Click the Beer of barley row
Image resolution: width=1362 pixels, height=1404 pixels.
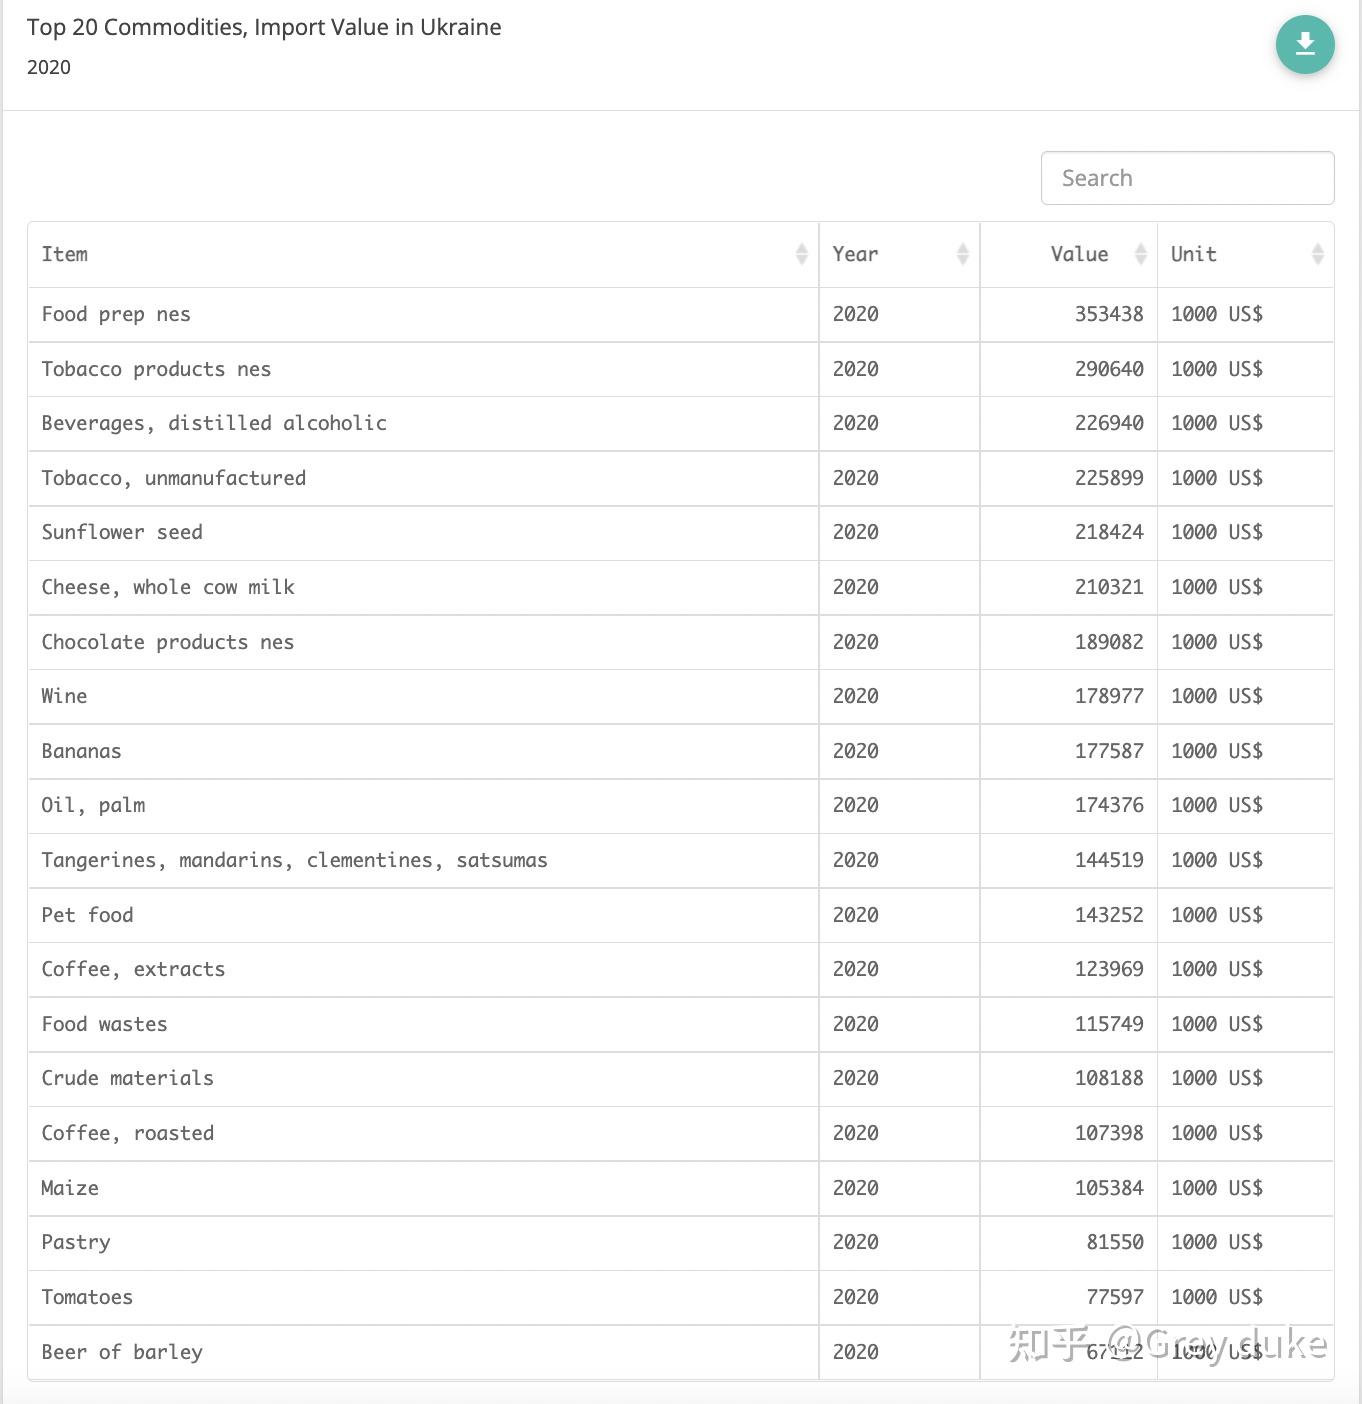[x=122, y=1352]
